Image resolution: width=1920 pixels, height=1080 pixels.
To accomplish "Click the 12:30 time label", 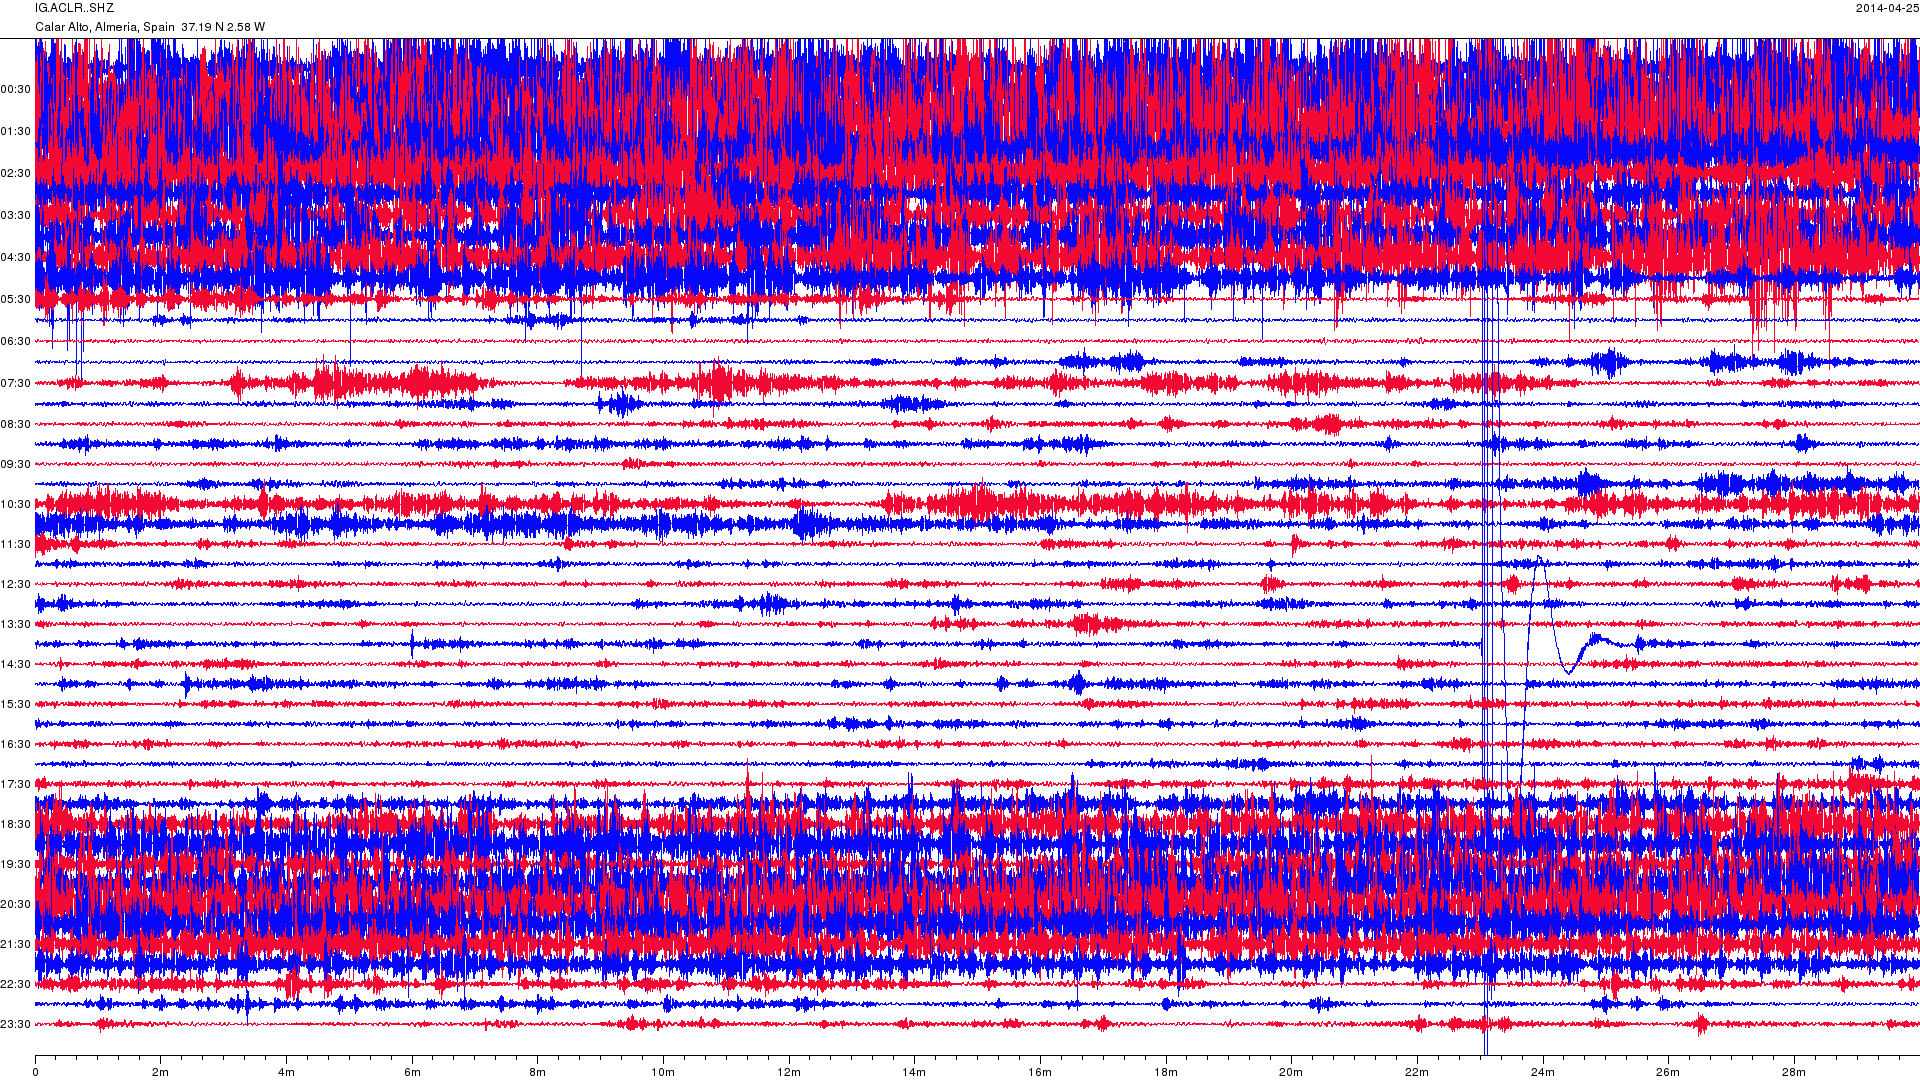I will pyautogui.click(x=15, y=585).
